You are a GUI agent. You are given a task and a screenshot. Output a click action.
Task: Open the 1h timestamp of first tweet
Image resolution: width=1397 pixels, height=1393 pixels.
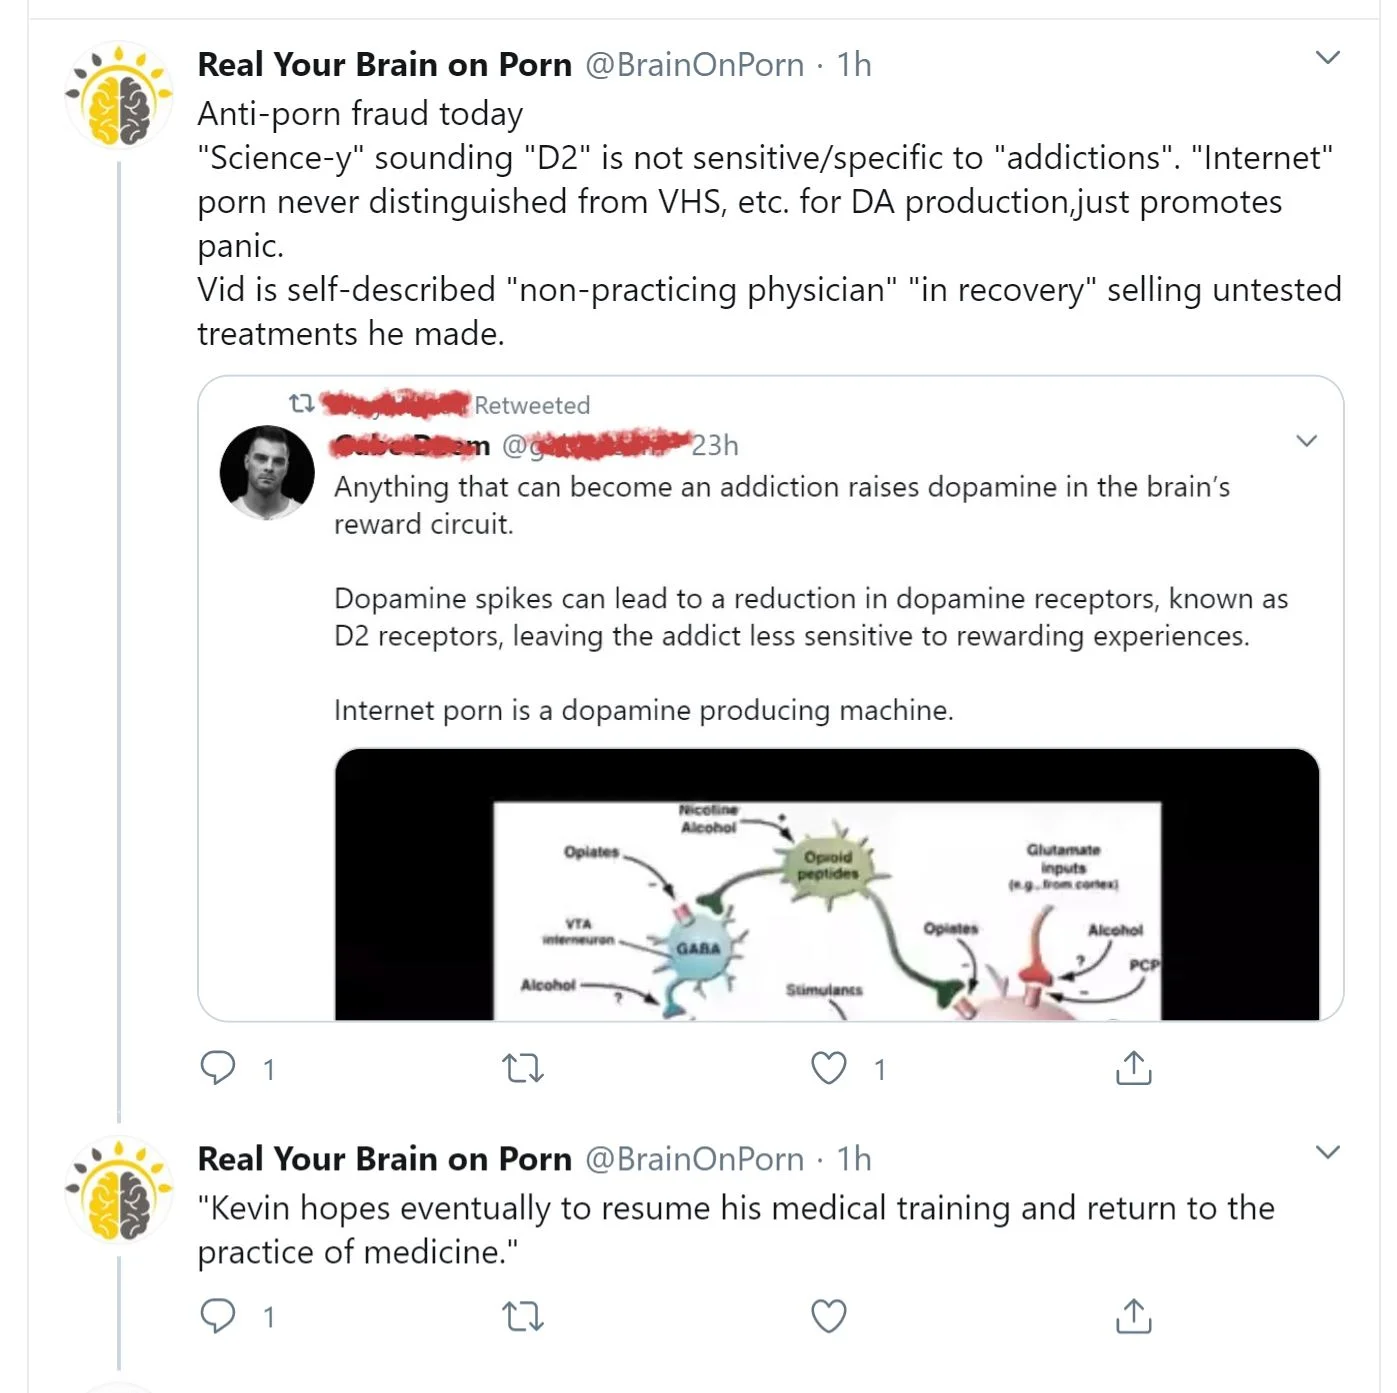[x=854, y=65]
